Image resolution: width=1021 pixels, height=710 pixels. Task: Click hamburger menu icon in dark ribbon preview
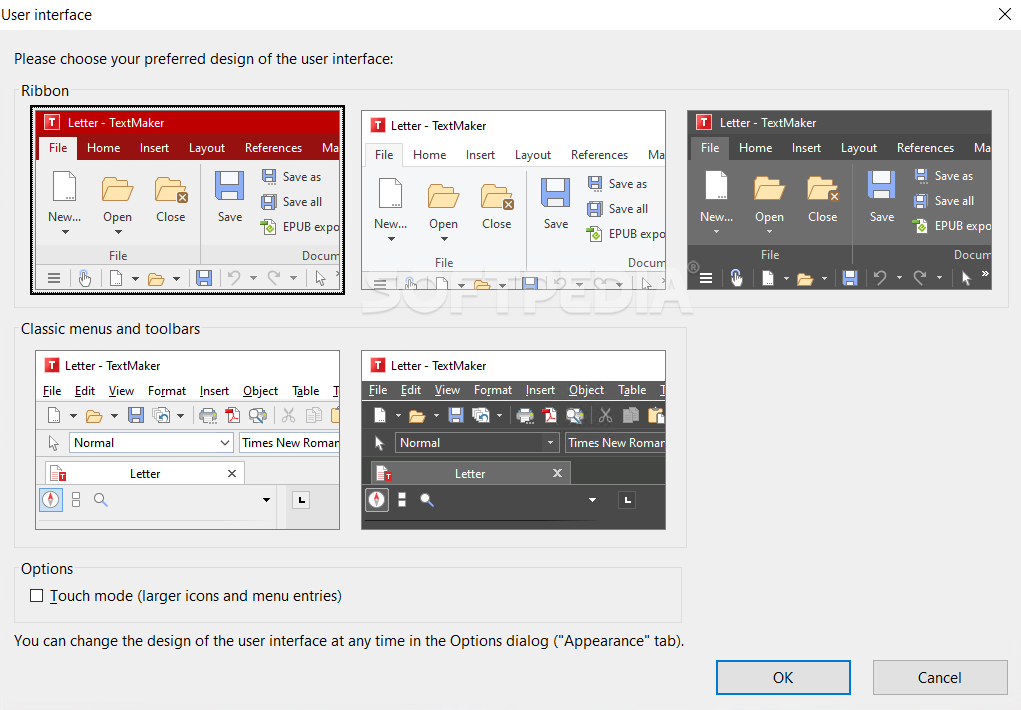706,279
